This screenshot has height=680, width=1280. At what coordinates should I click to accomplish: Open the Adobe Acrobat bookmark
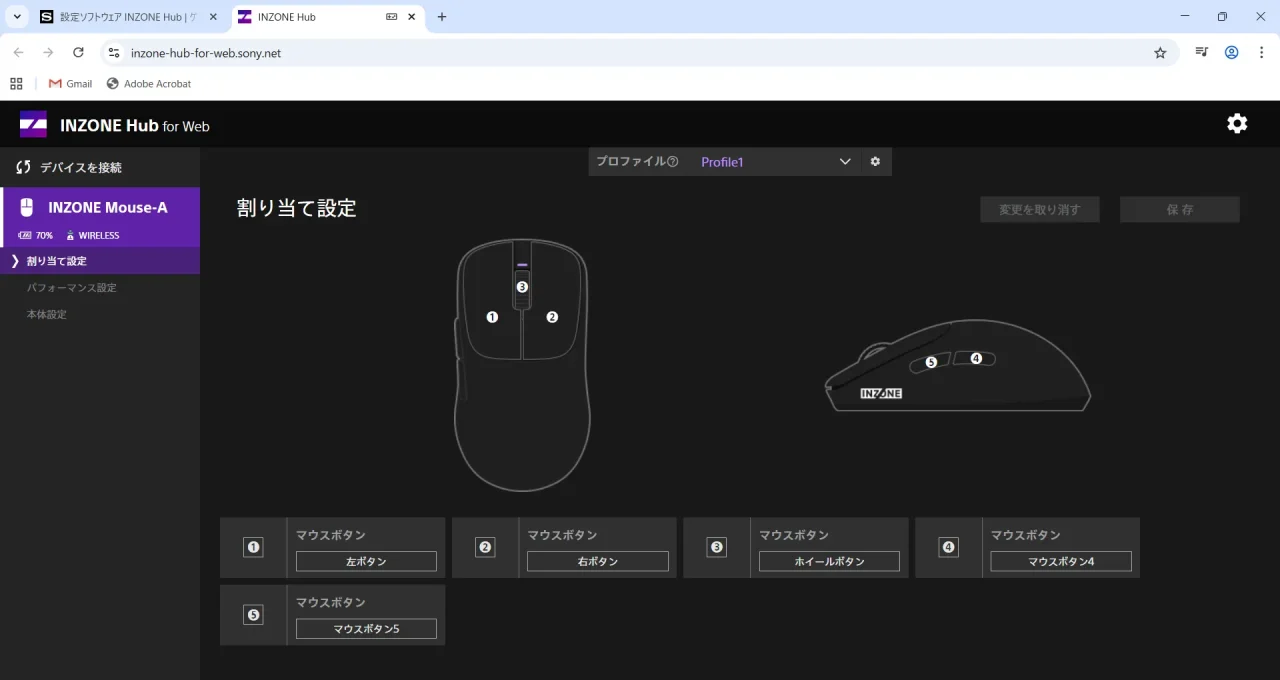click(x=148, y=84)
